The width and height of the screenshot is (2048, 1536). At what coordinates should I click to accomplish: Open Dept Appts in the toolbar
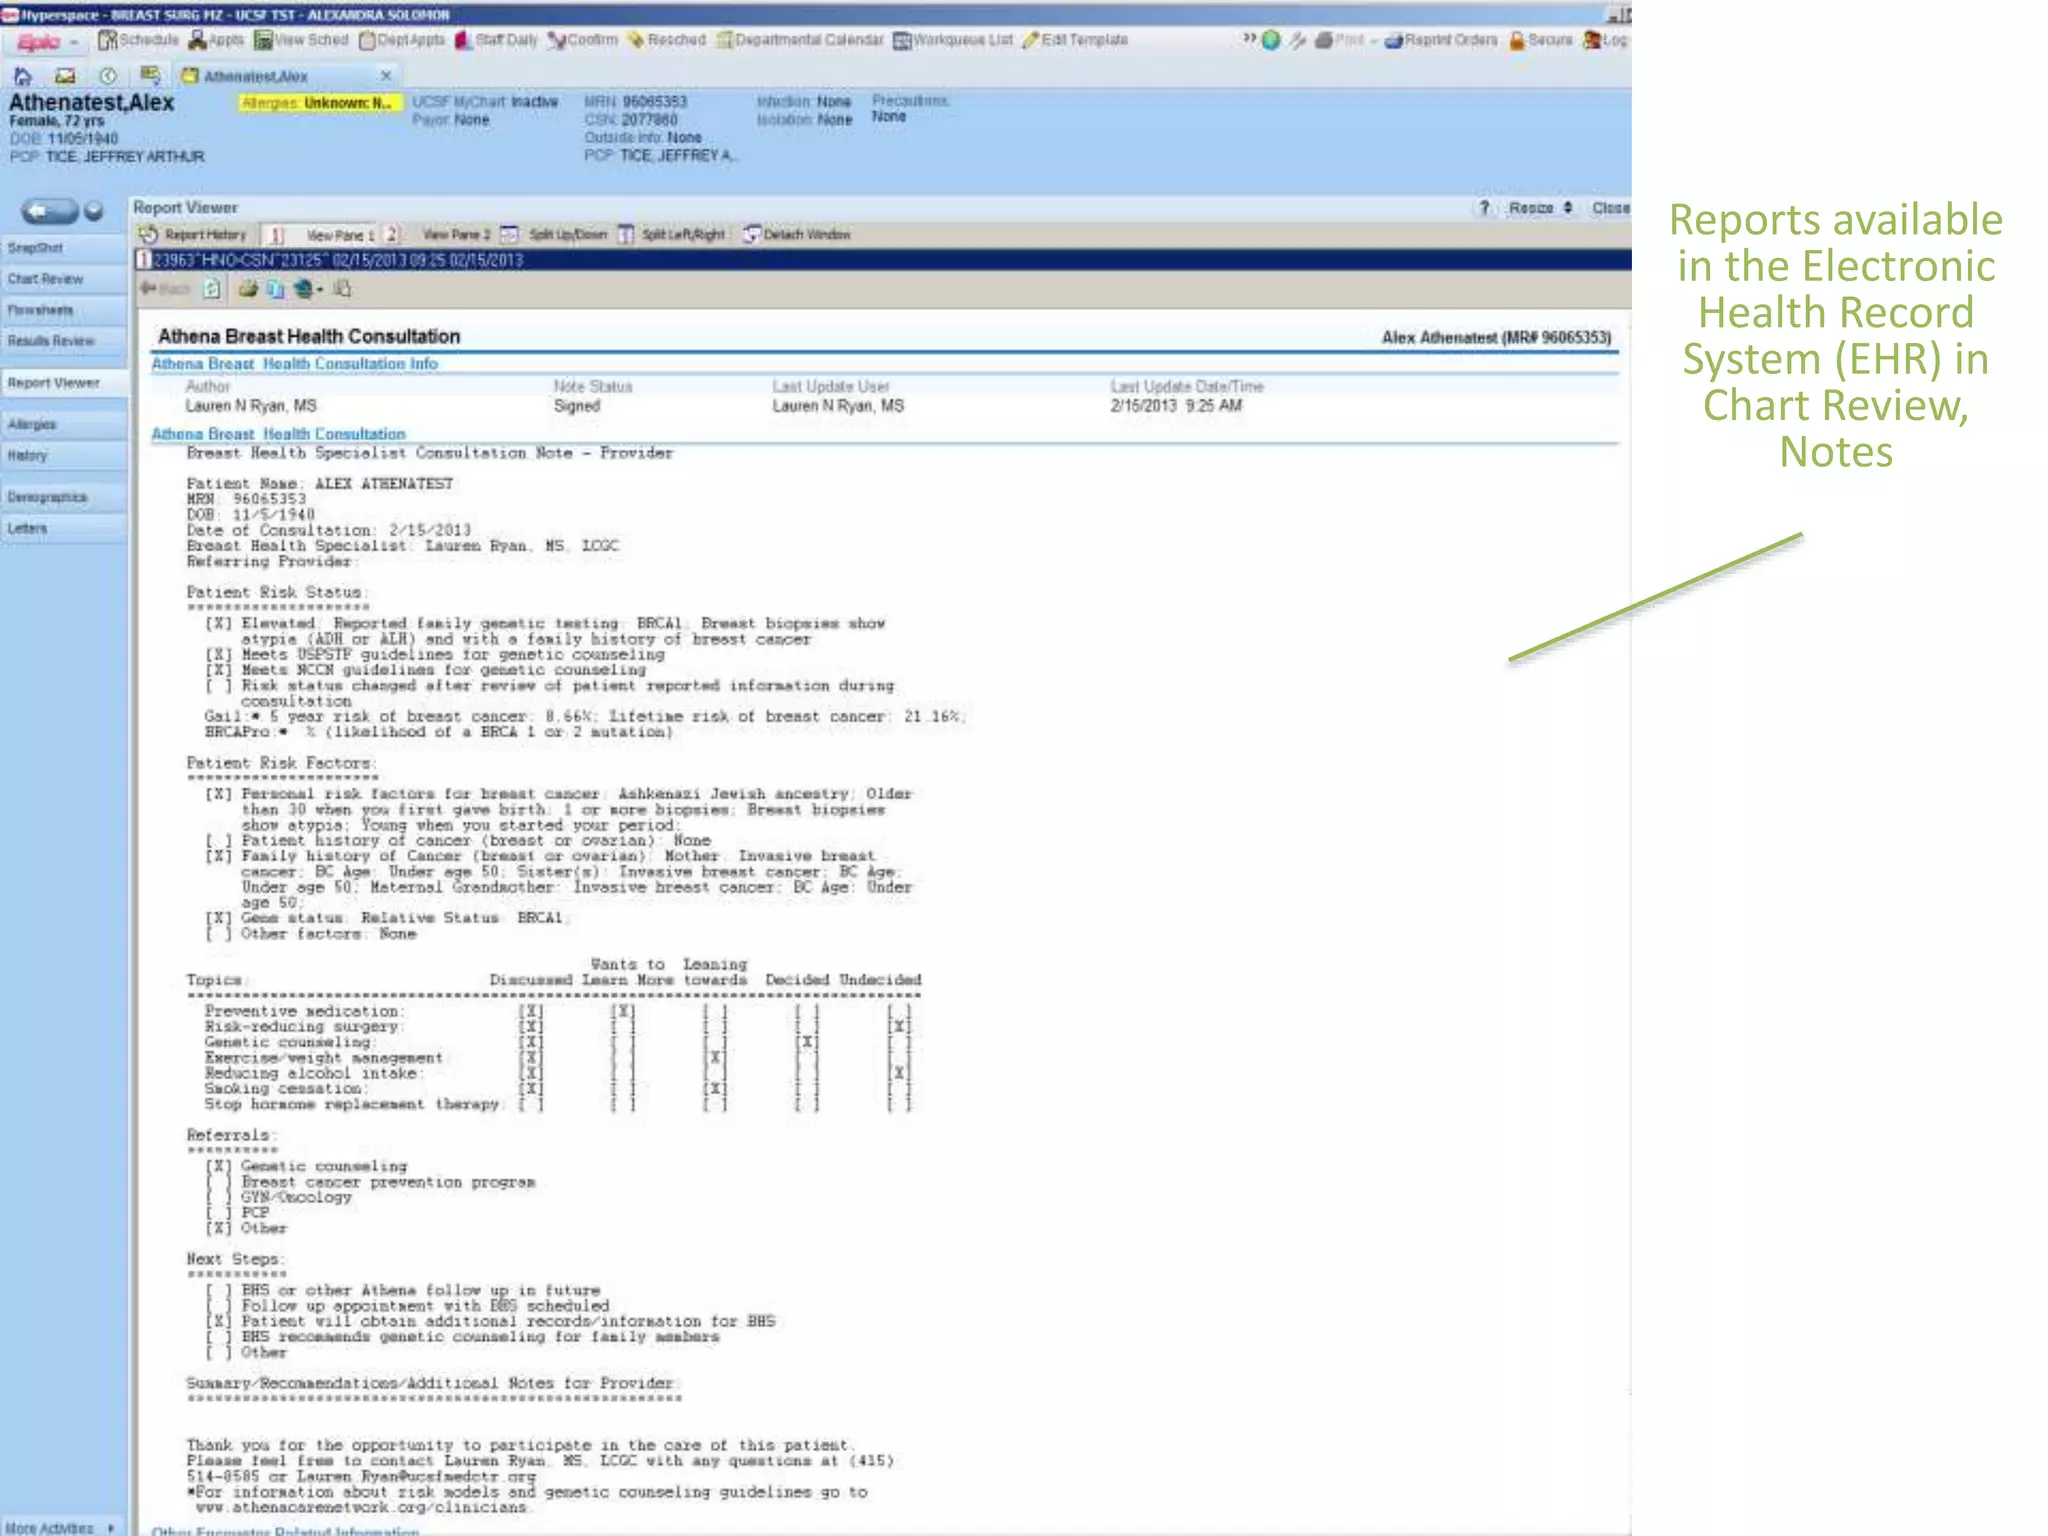coord(402,40)
